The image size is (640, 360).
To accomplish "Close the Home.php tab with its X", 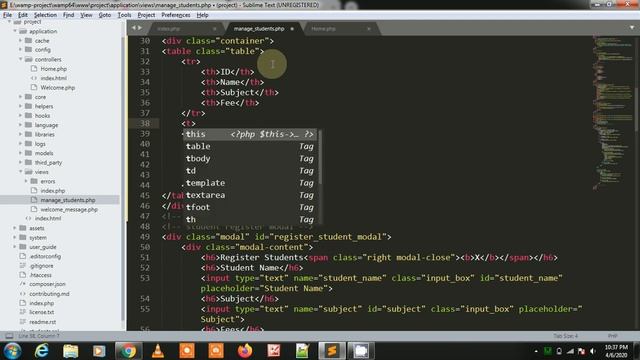I will 369,29.
